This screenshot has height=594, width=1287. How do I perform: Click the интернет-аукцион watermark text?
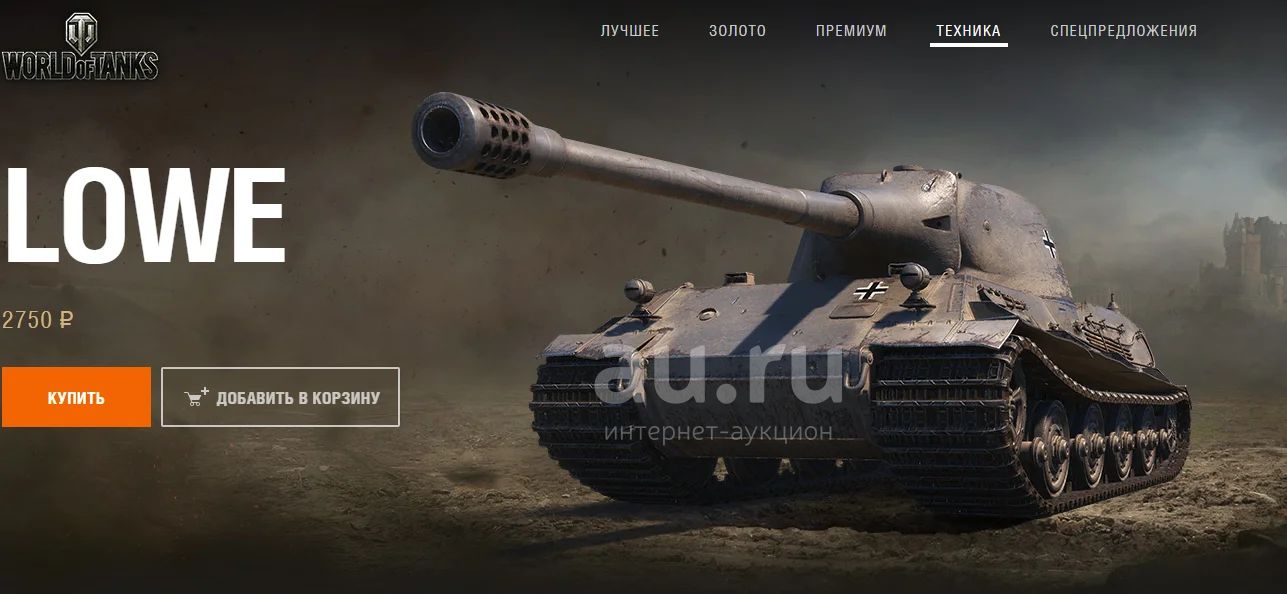[718, 431]
